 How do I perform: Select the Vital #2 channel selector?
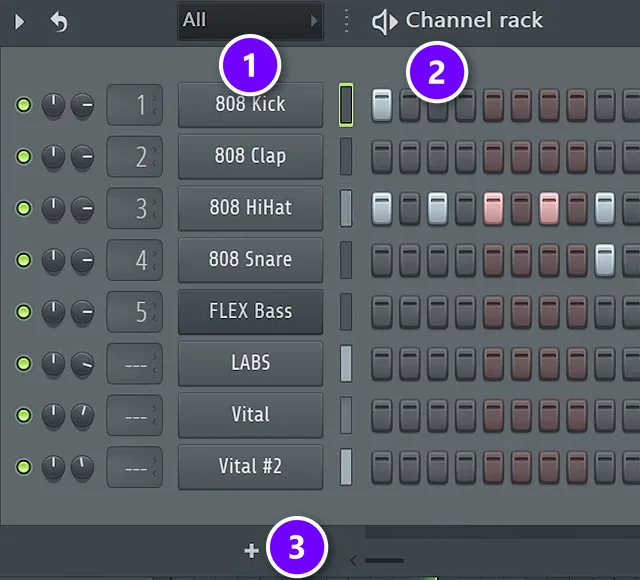(346, 467)
